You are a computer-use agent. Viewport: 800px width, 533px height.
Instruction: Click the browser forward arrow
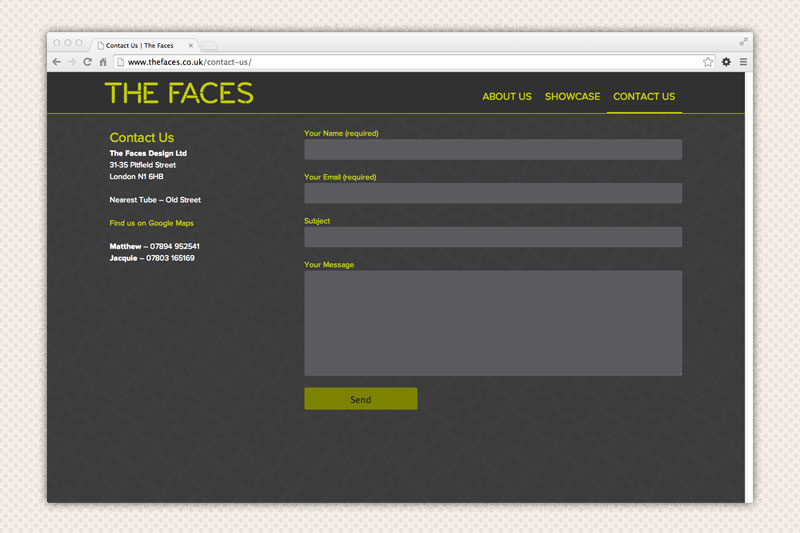coord(72,62)
